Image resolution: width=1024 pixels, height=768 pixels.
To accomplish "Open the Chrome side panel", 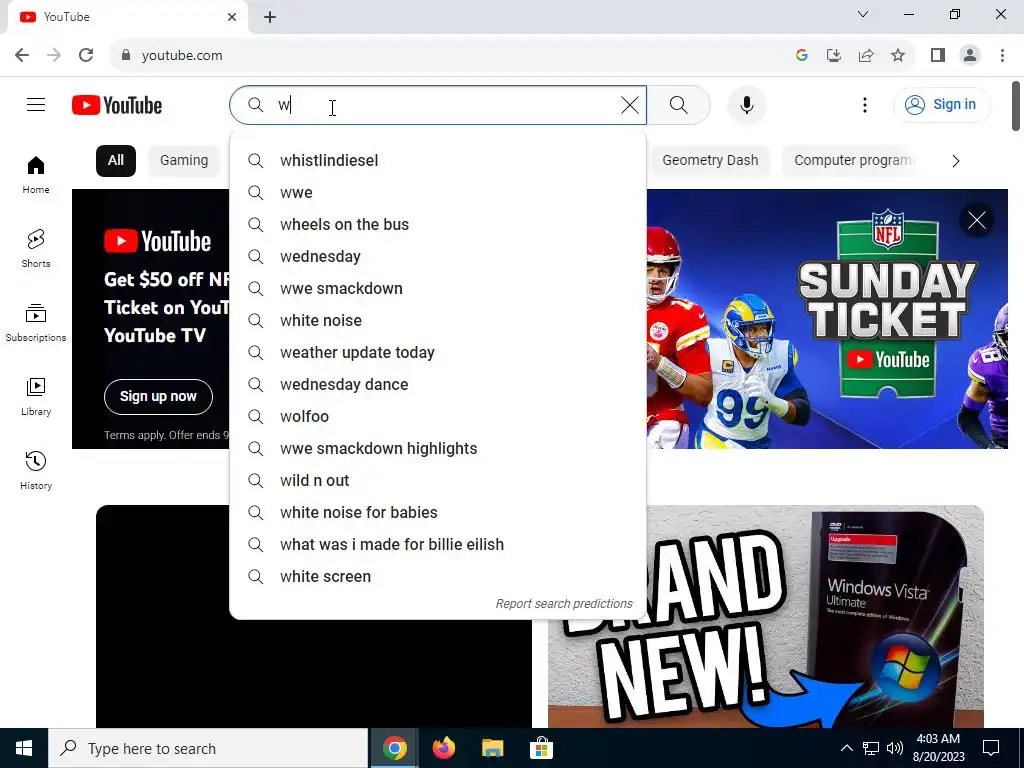I will point(938,56).
